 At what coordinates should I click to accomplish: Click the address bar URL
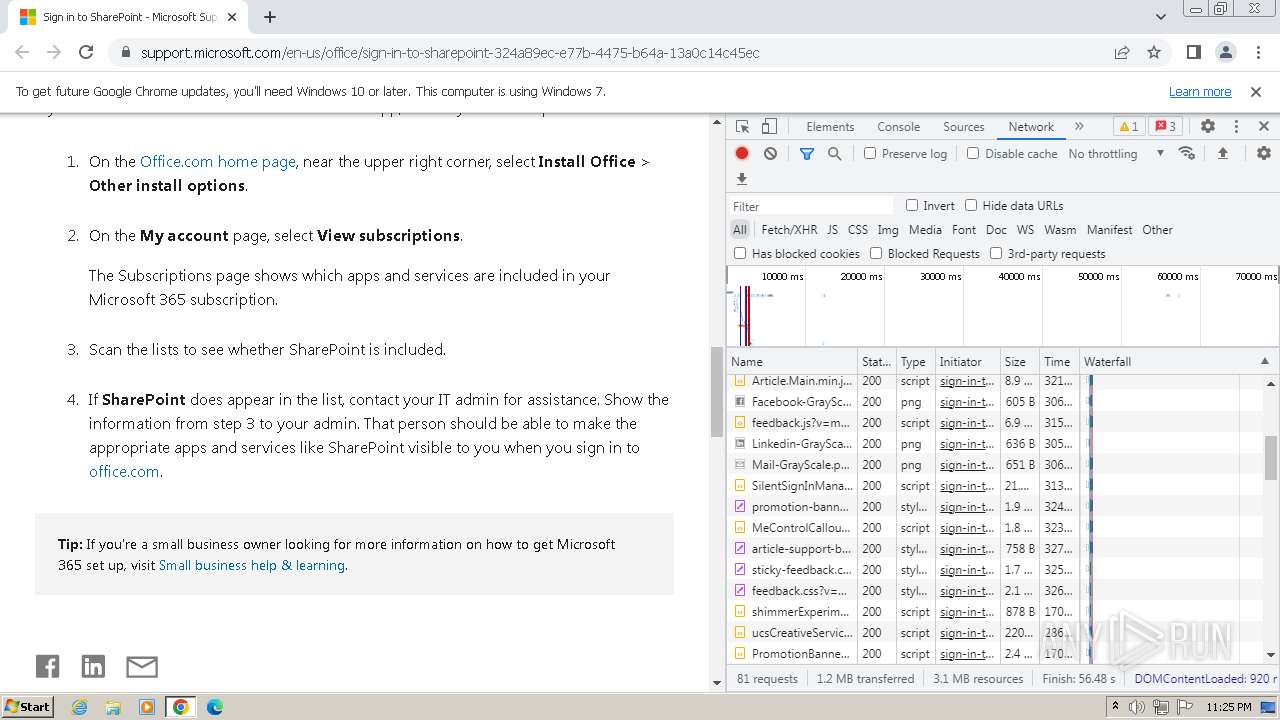(450, 53)
